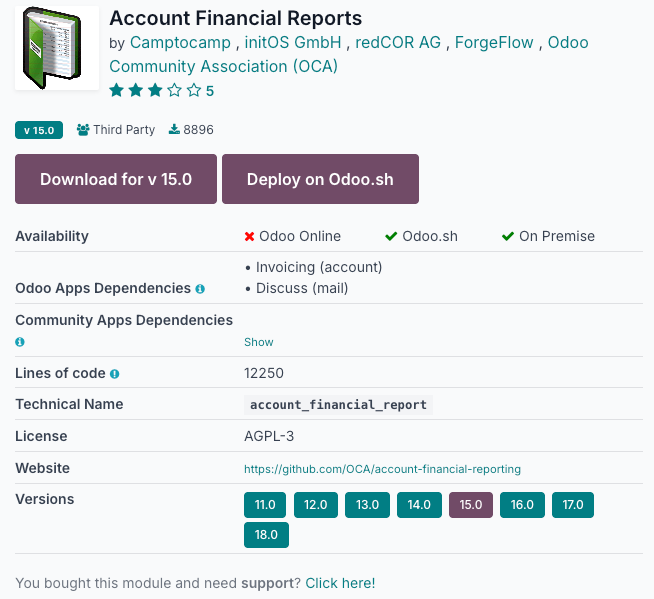Open the redCOR AG author link
Viewport: 654px width, 599px height.
click(398, 43)
